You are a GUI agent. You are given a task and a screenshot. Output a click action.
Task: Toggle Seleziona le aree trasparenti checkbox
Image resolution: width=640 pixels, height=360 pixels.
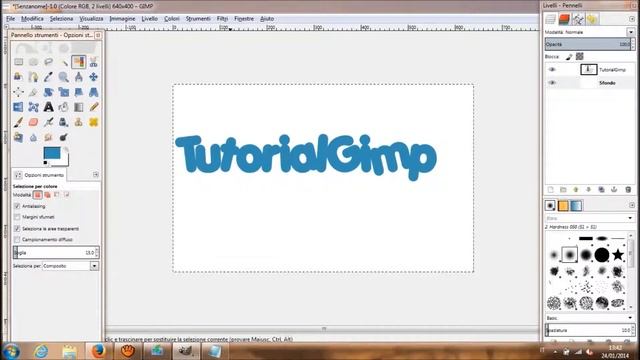(17, 229)
